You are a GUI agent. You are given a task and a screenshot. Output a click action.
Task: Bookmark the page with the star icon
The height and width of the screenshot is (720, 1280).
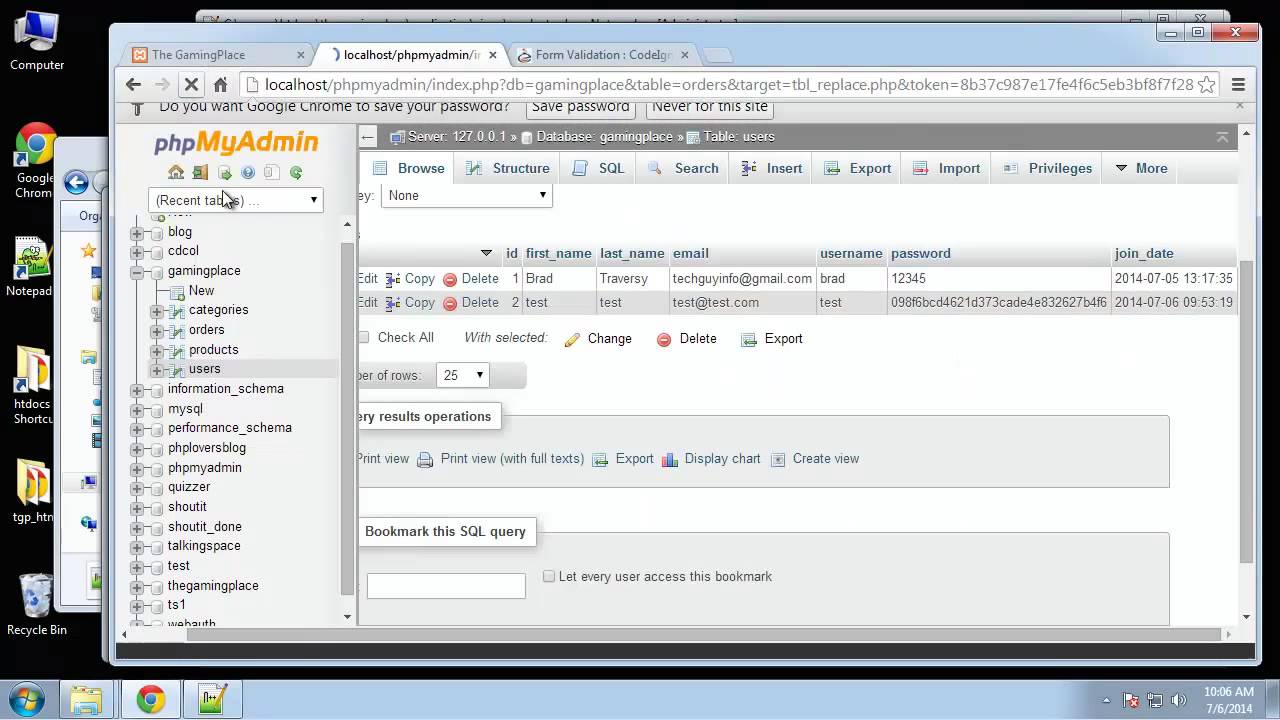(1207, 85)
